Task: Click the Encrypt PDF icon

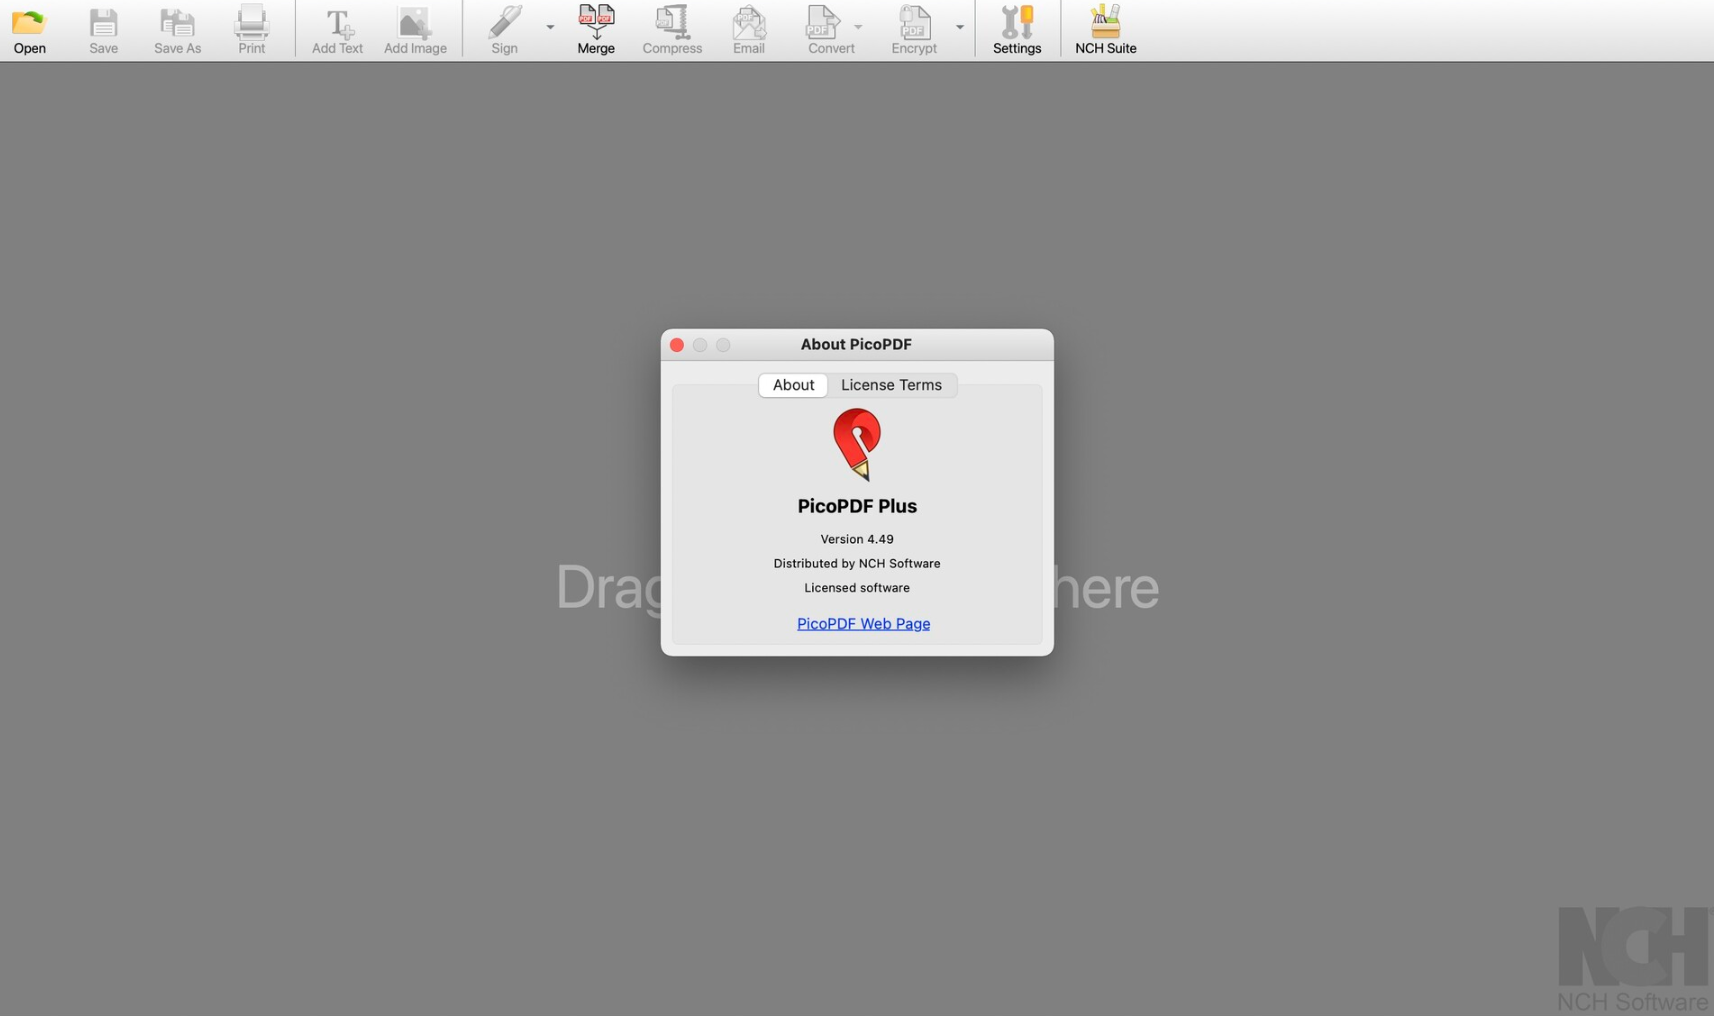Action: point(914,30)
